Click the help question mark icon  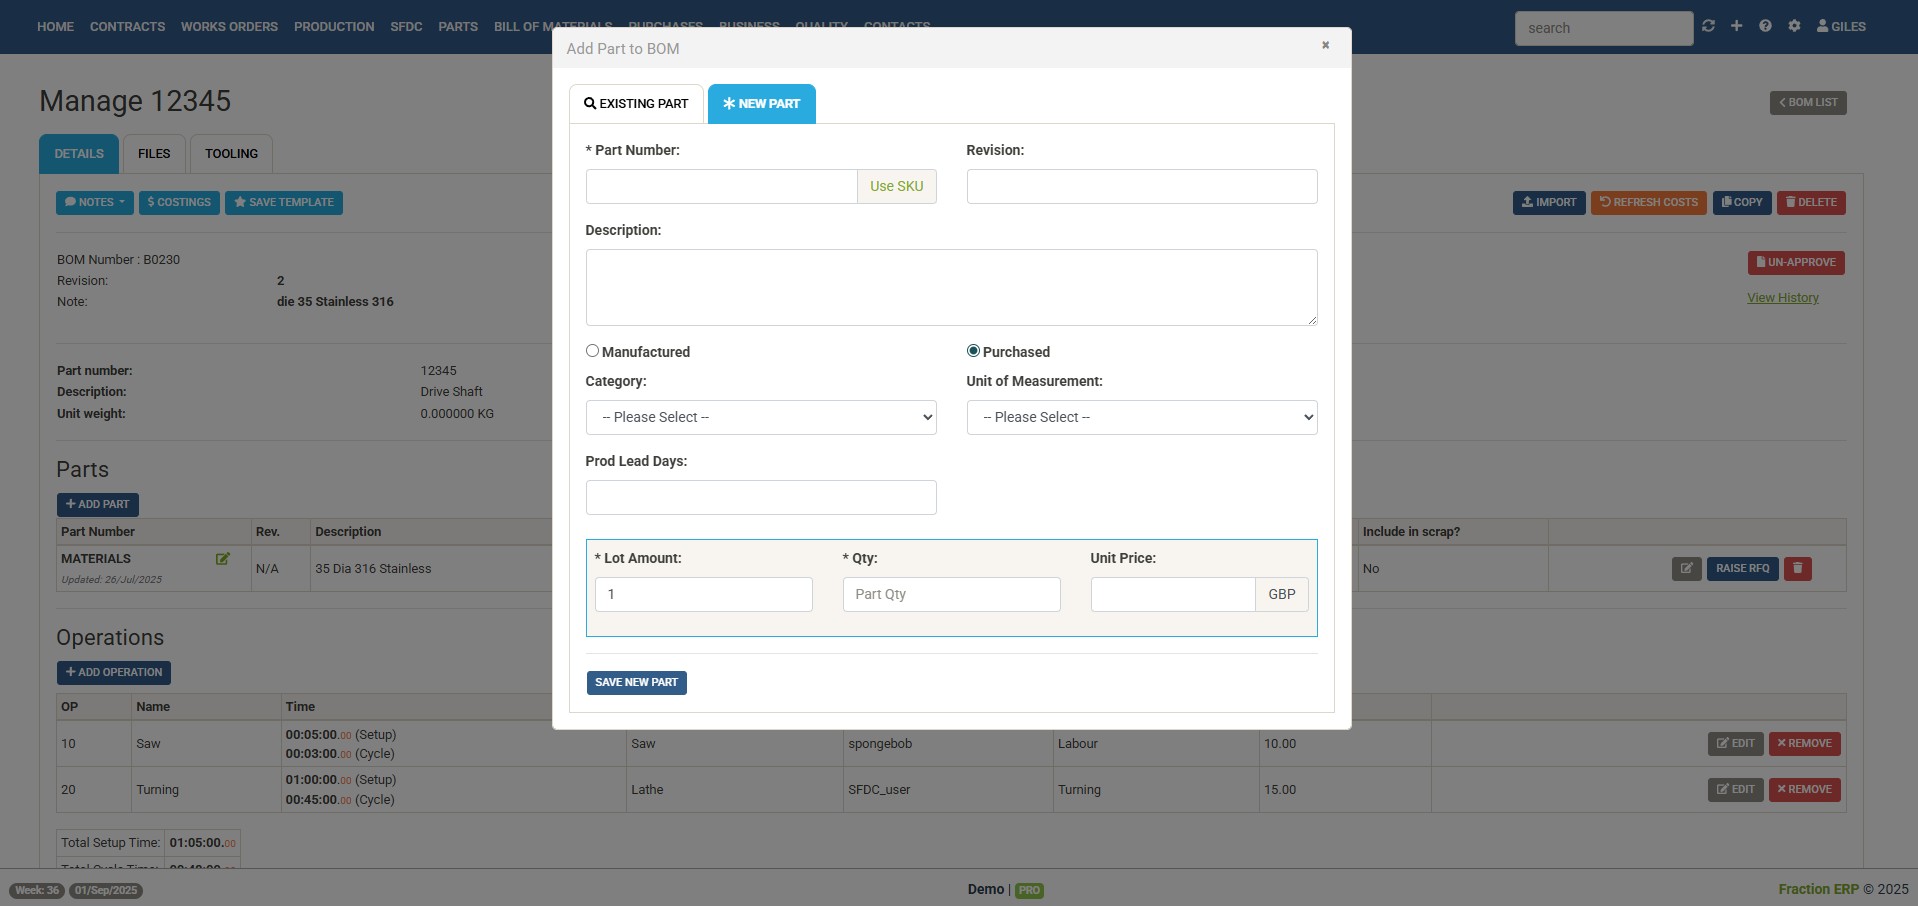[1766, 26]
